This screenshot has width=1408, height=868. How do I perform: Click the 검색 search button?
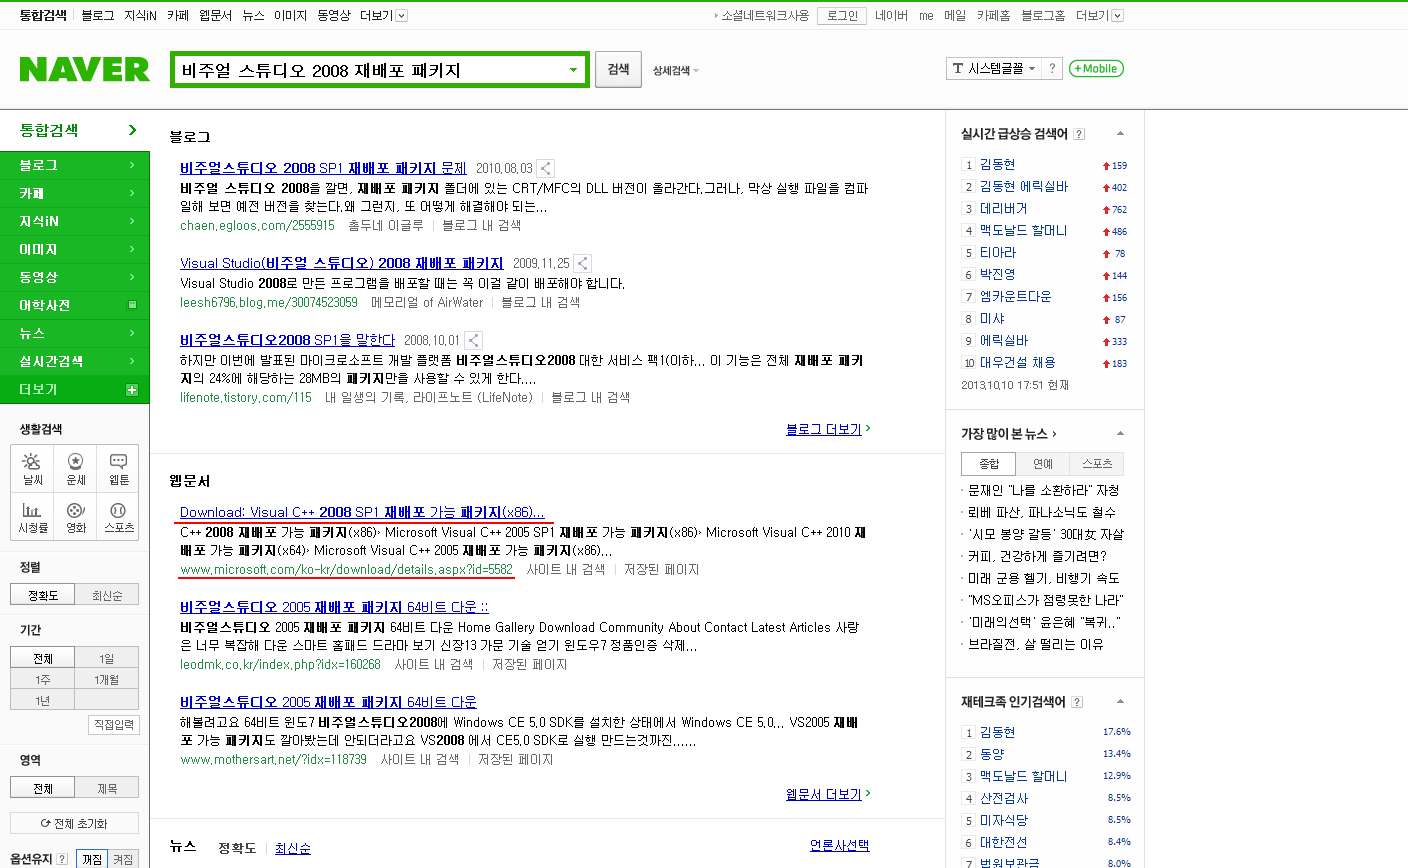[618, 70]
